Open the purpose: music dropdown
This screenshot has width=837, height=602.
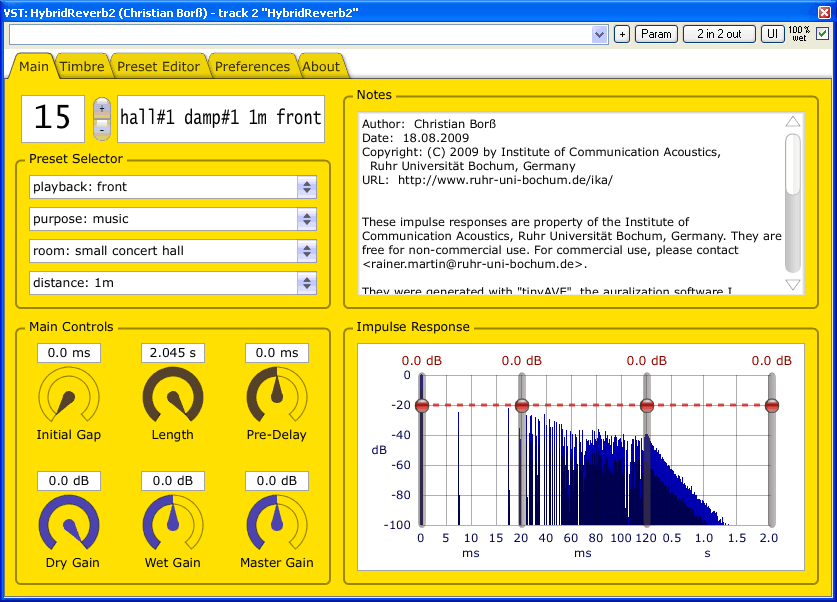(308, 219)
